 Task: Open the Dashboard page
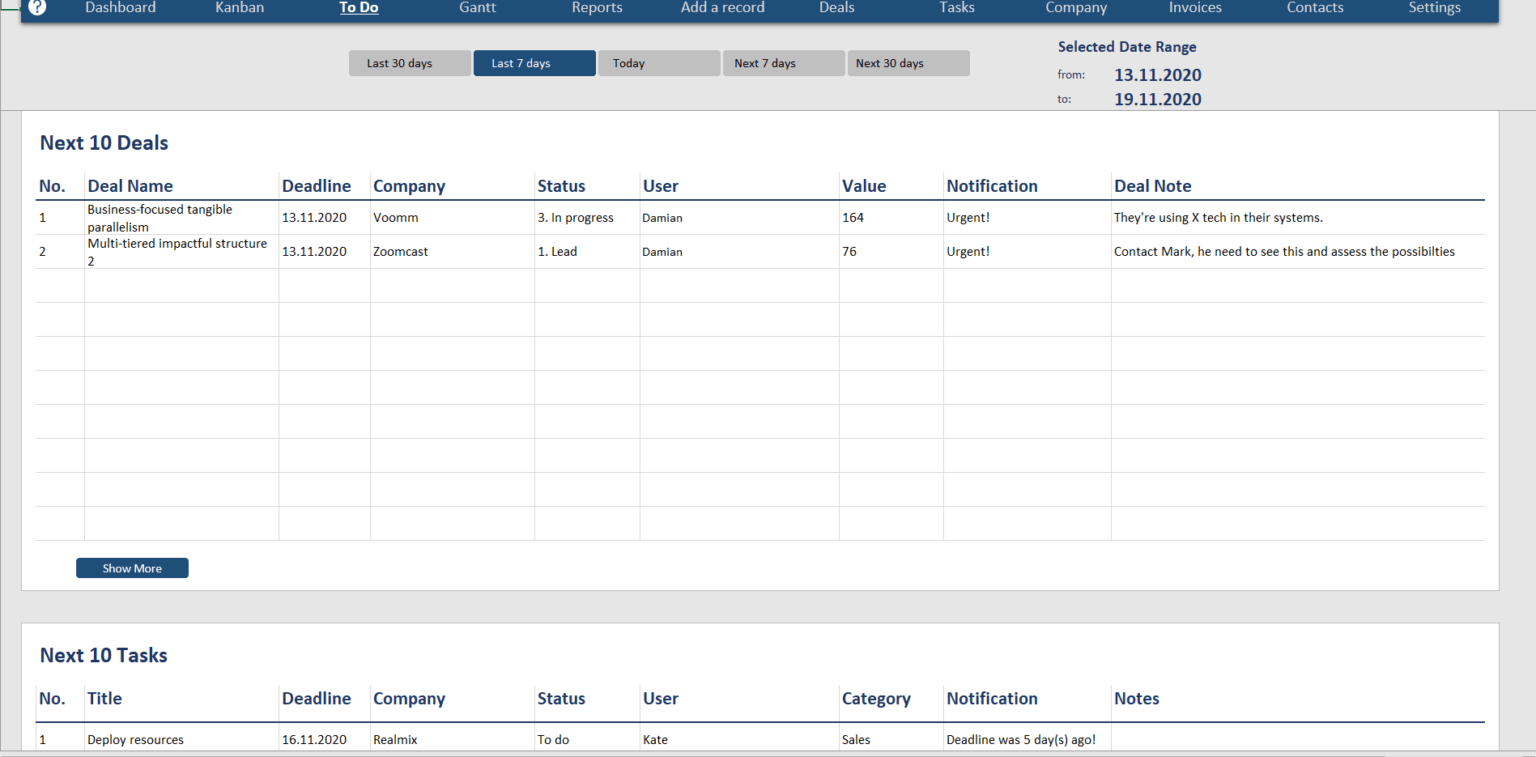[120, 8]
